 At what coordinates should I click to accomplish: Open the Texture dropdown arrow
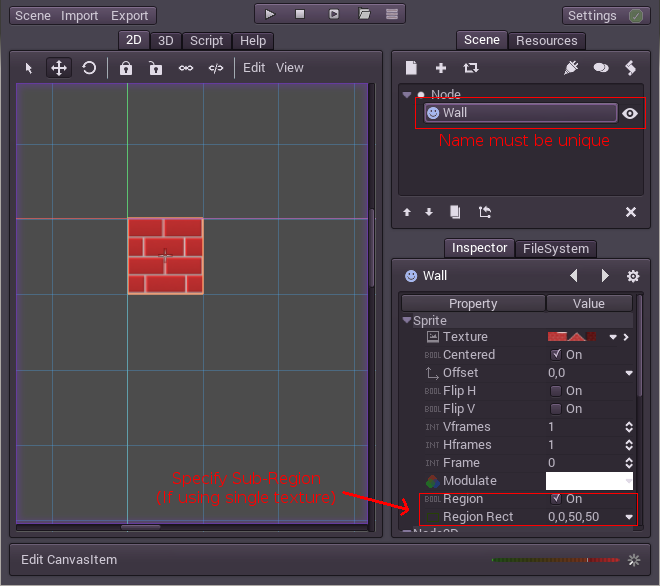pyautogui.click(x=613, y=337)
